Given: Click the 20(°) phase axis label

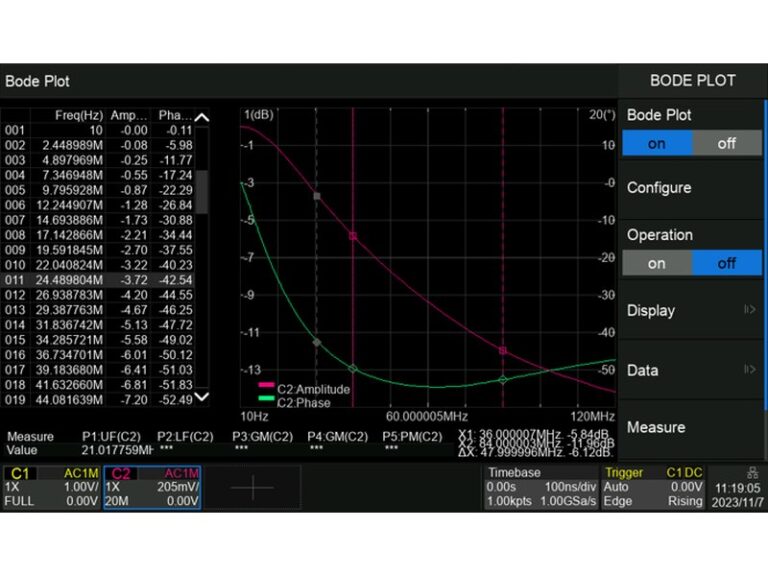Looking at the screenshot, I should click(602, 115).
